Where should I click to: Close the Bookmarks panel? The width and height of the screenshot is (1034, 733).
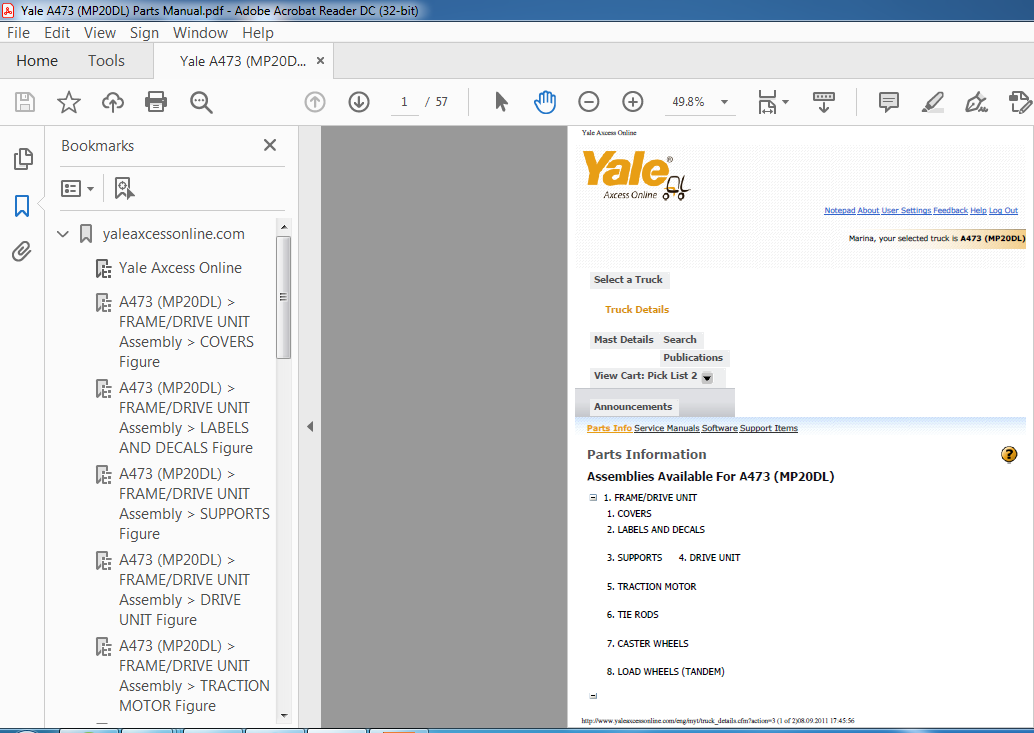270,145
